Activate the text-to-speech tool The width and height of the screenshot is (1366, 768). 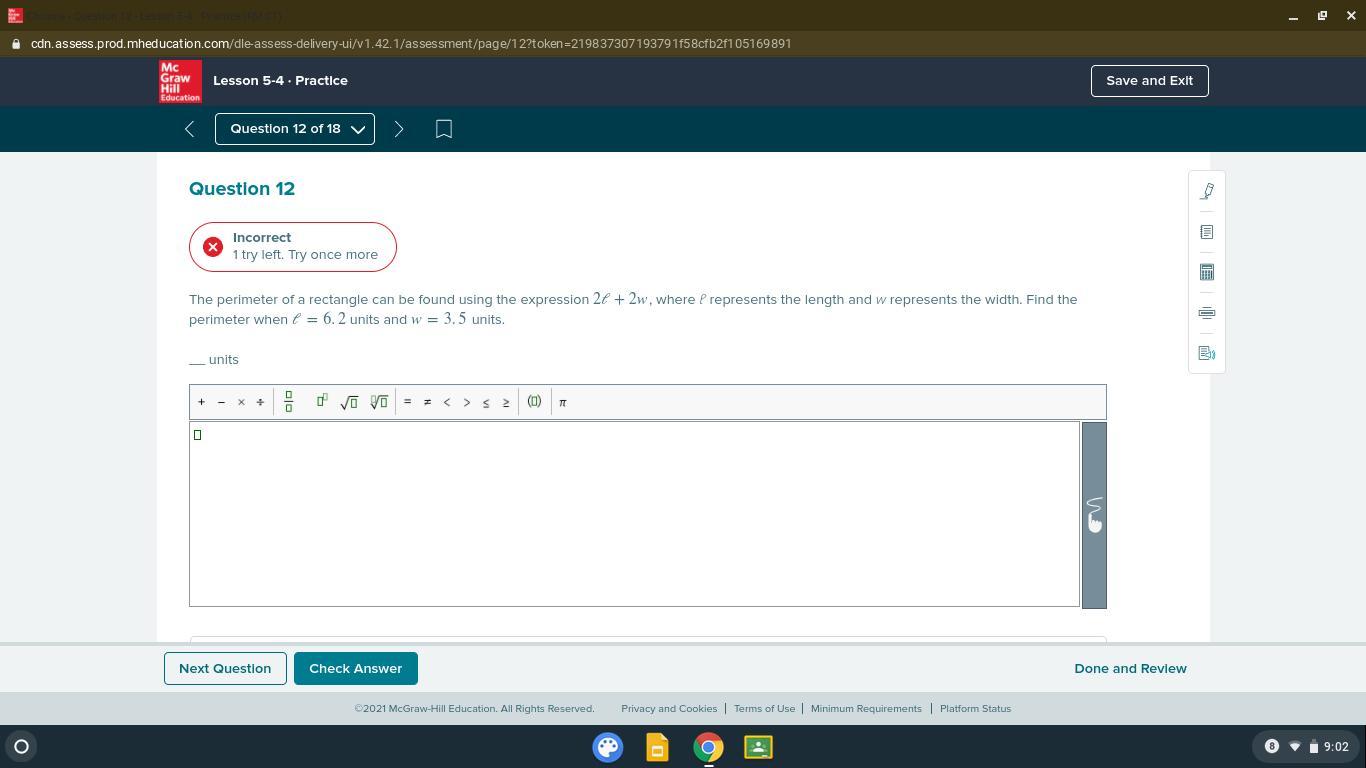tap(1207, 353)
